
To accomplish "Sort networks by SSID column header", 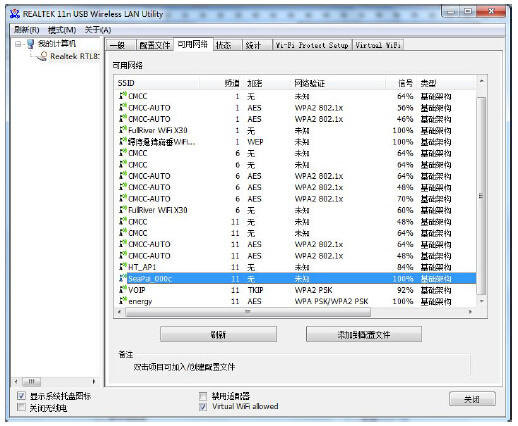I will [157, 83].
